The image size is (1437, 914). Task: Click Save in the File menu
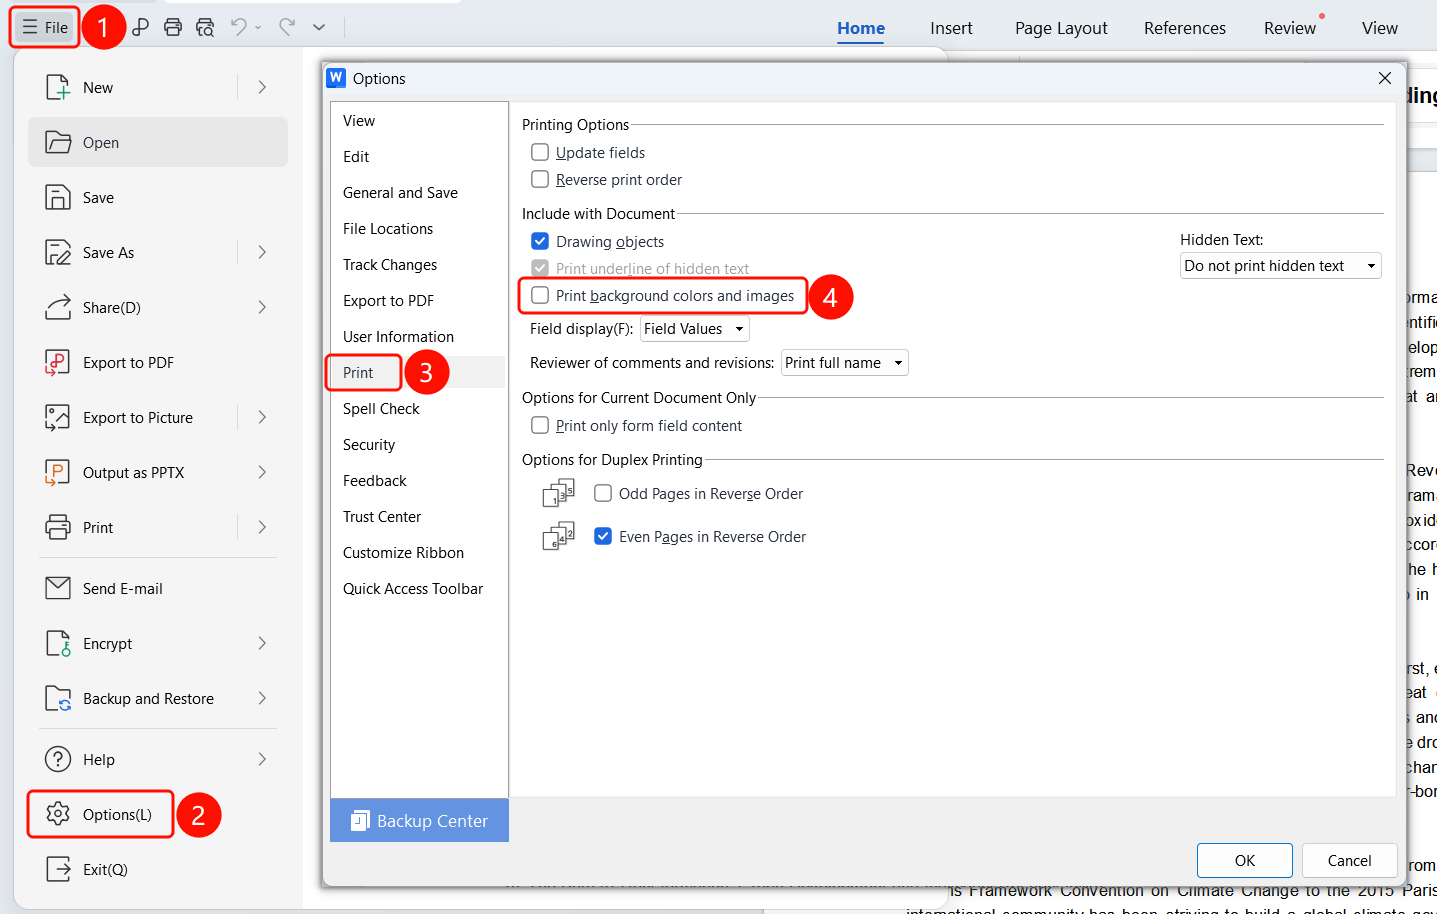(158, 198)
